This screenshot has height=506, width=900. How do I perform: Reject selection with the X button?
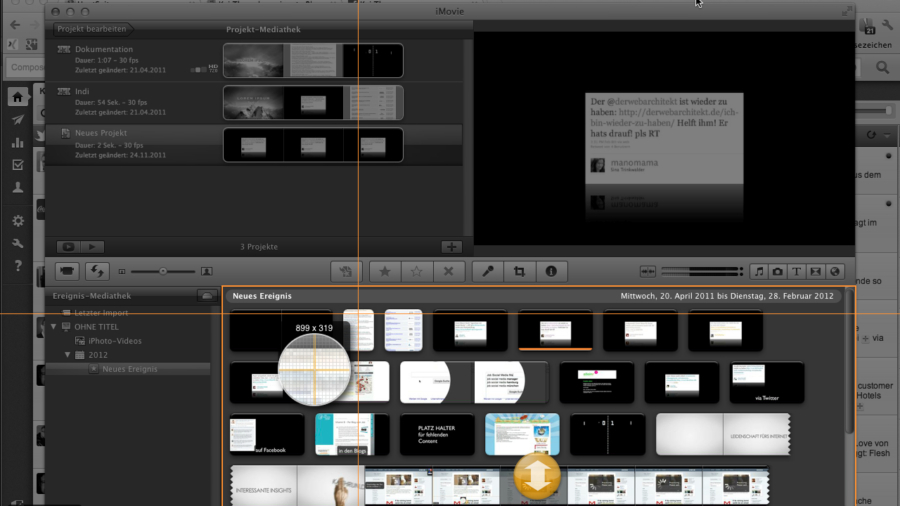coord(448,271)
